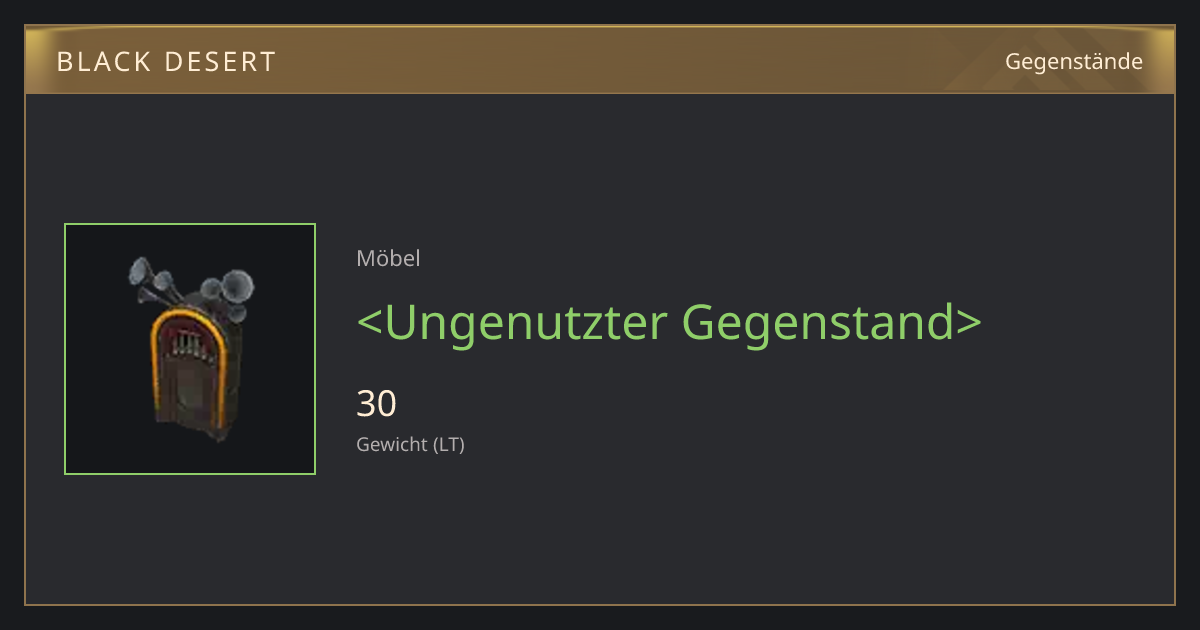This screenshot has width=1200, height=630.
Task: Click the weight value 30
Action: coord(377,404)
